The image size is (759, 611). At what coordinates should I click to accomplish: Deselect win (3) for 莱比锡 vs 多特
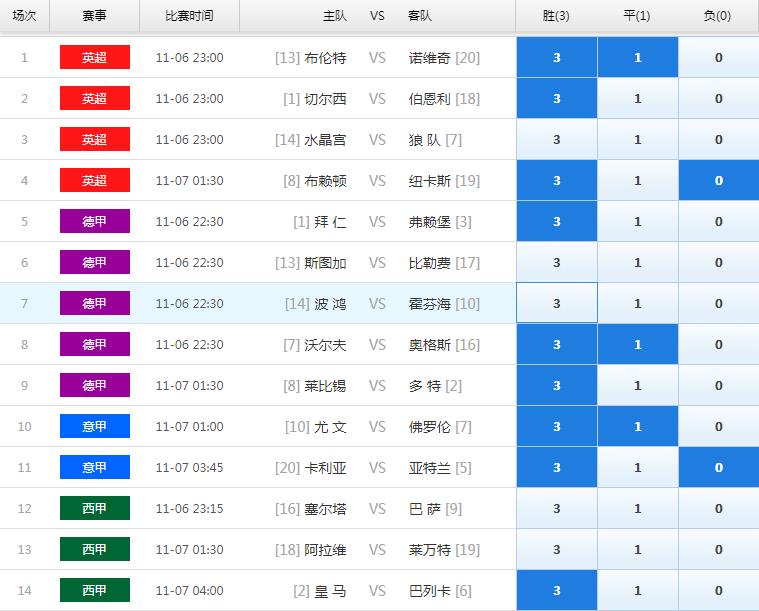point(557,385)
